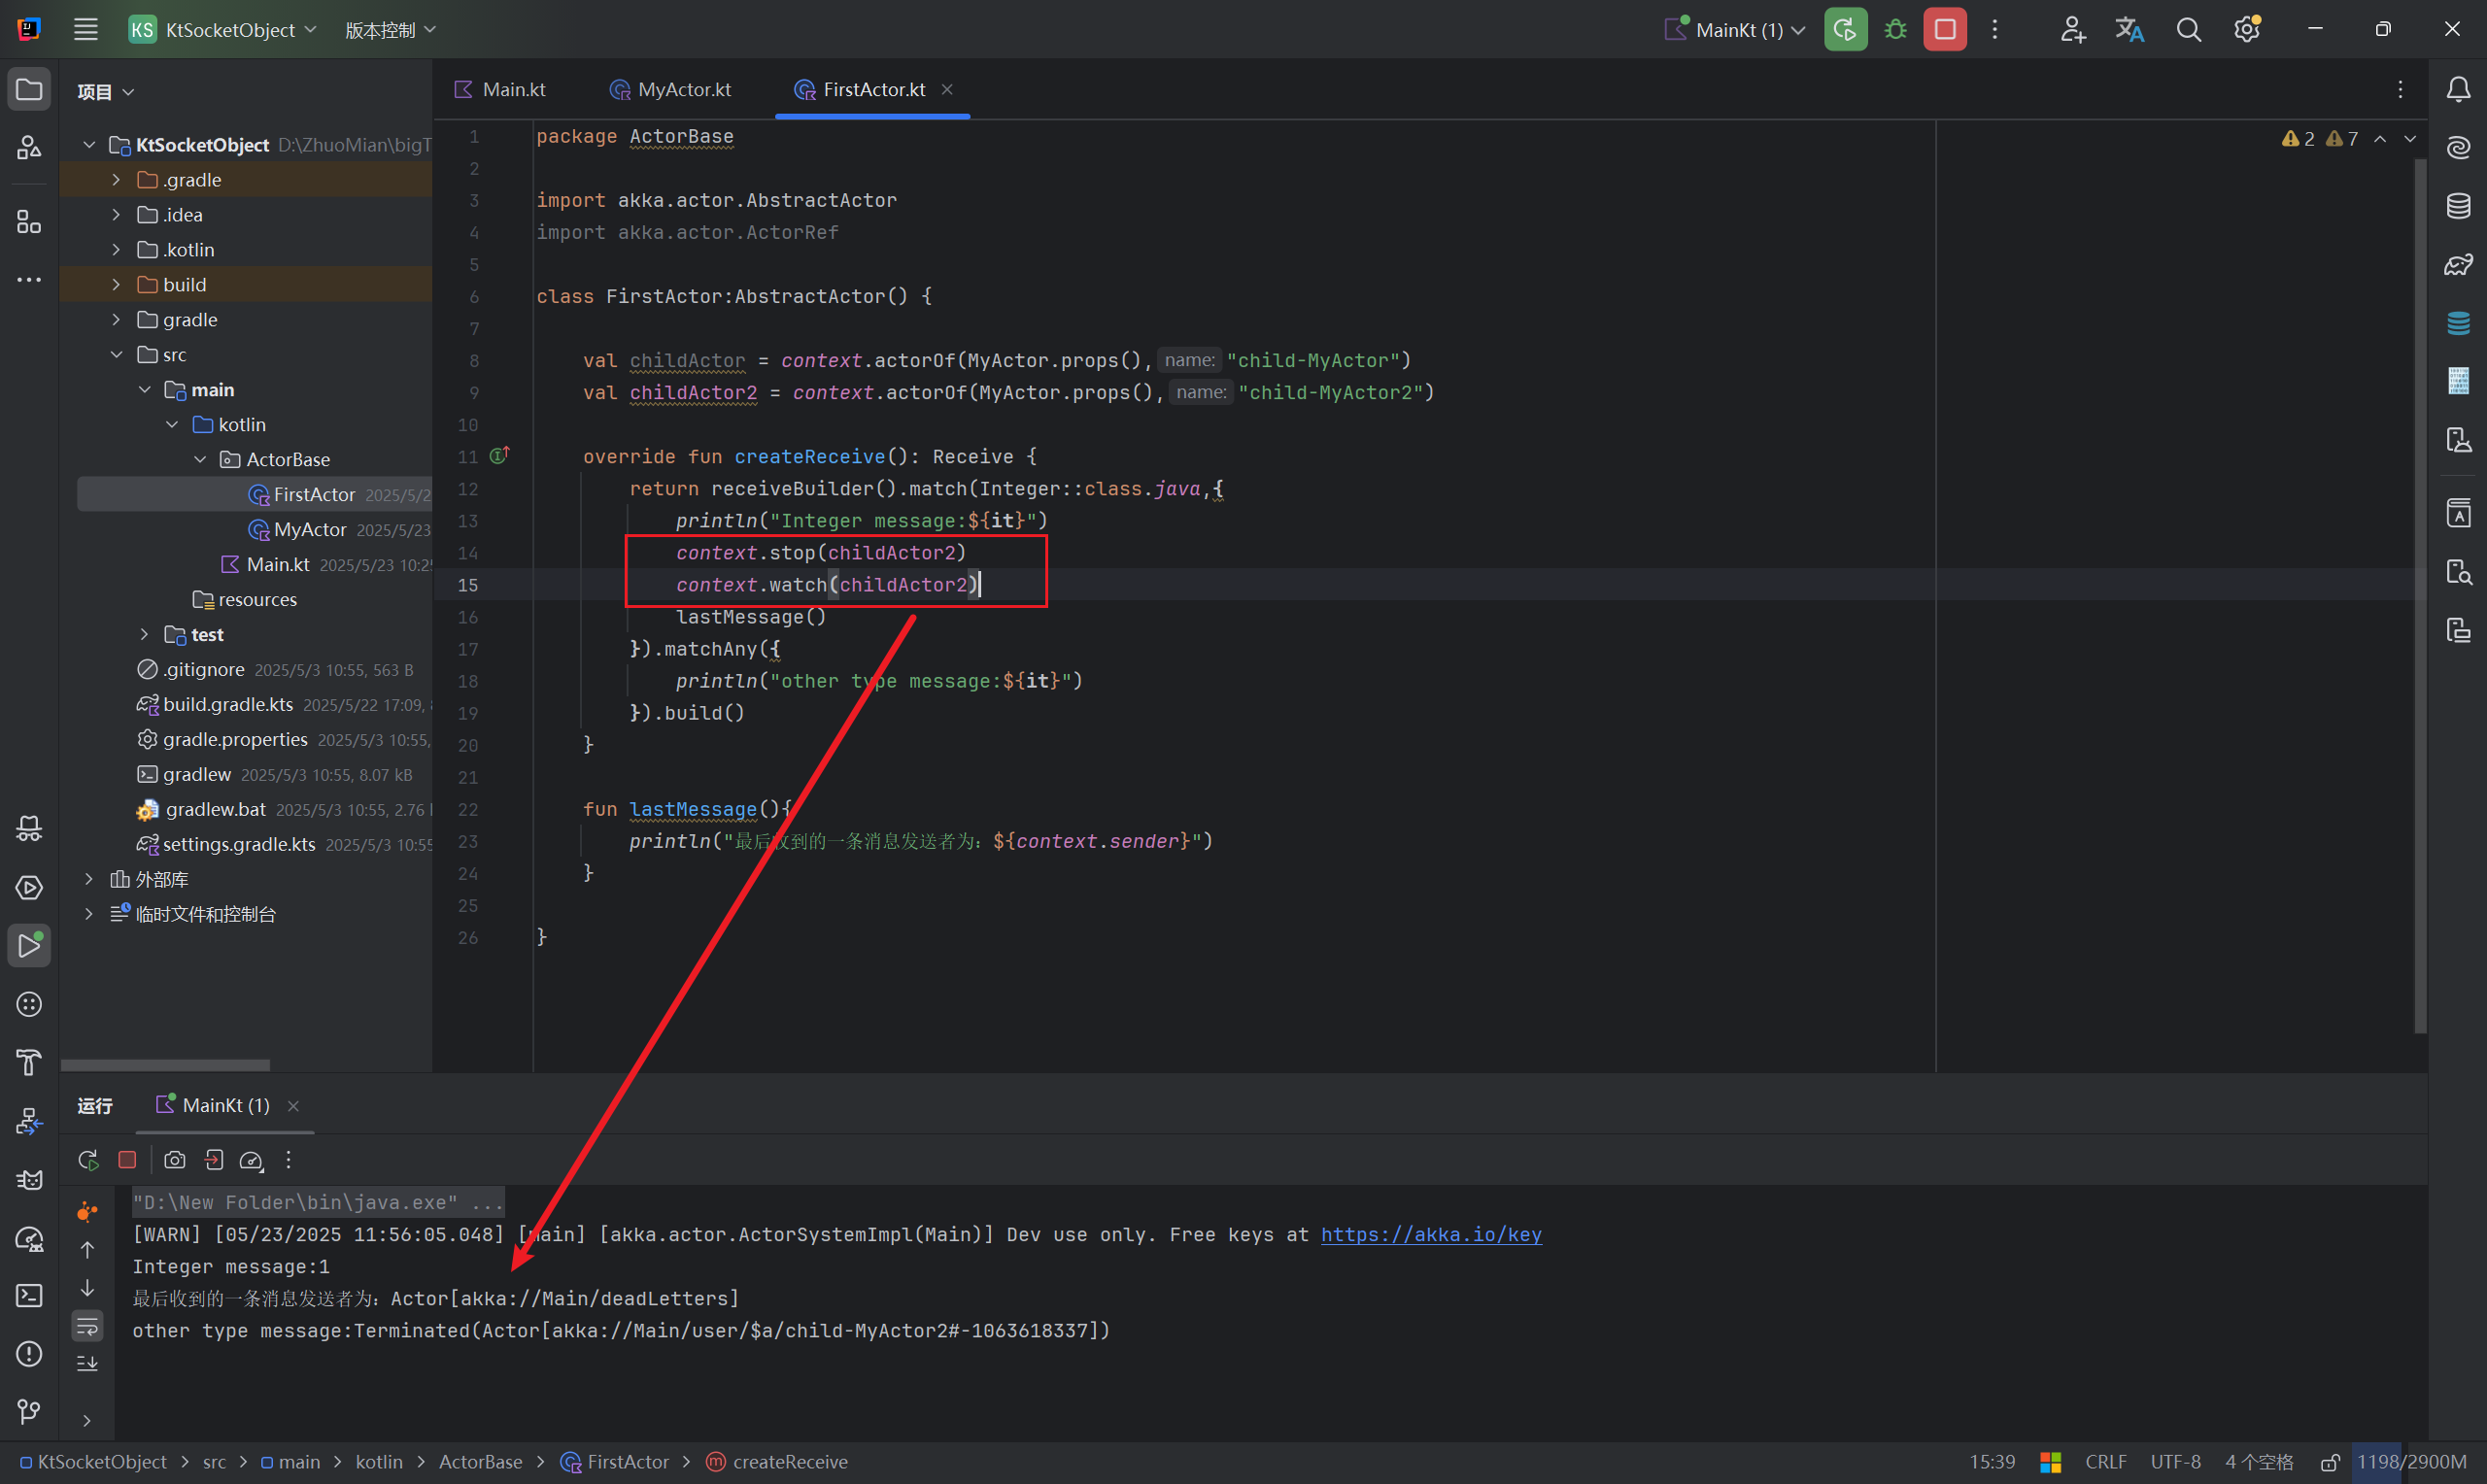Expand the 外部库 node
Image resolution: width=2487 pixels, height=1484 pixels.
coord(88,880)
